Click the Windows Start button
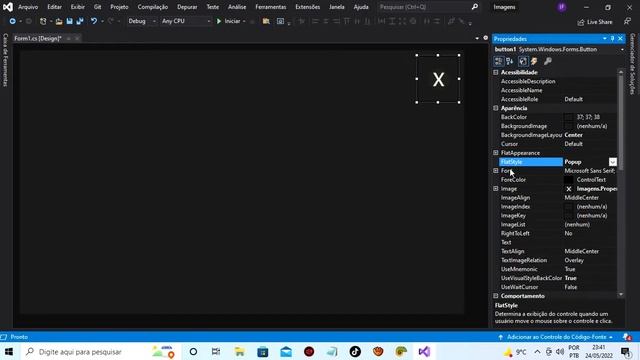 (9, 351)
